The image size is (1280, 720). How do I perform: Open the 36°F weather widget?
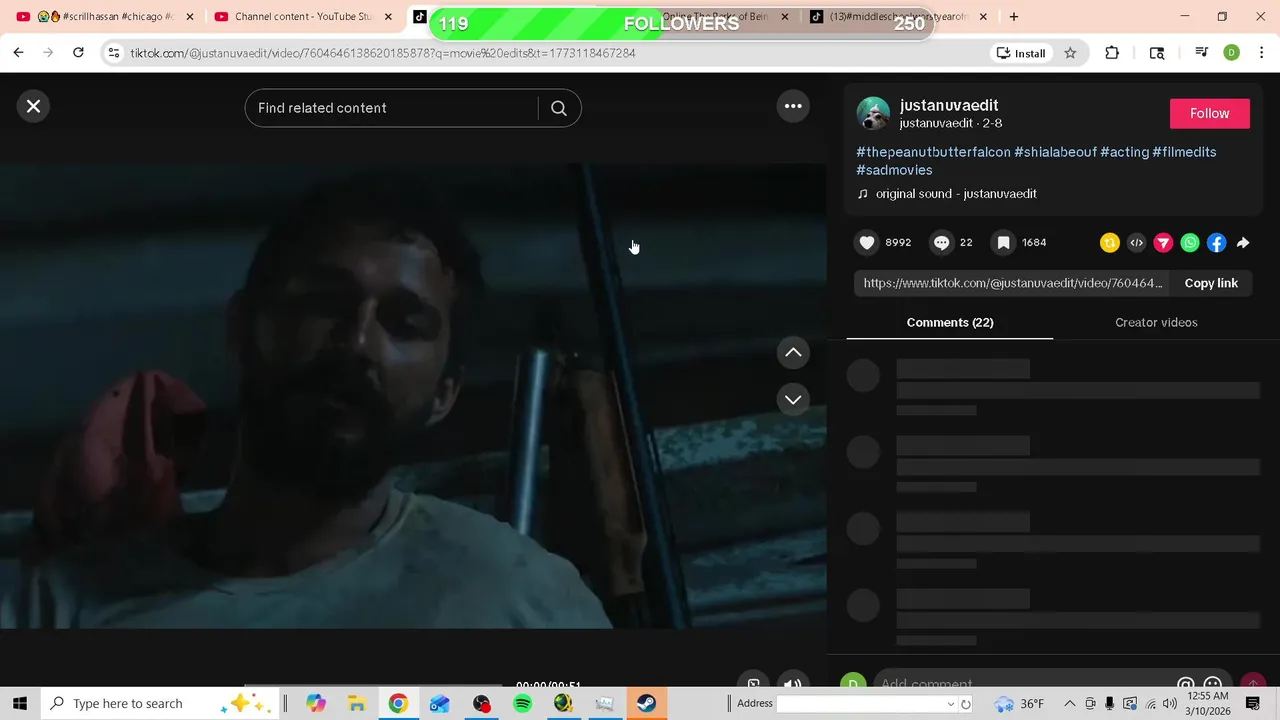(x=1019, y=703)
